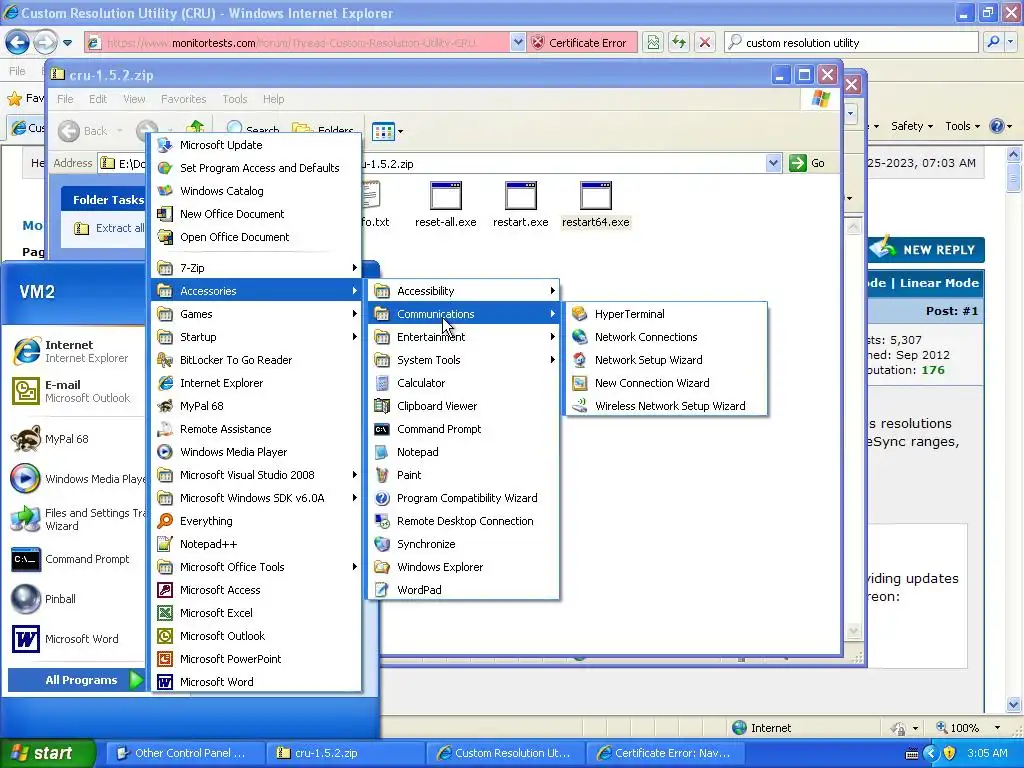Launch Notepad from Accessories
This screenshot has height=768, width=1024.
coord(463,452)
